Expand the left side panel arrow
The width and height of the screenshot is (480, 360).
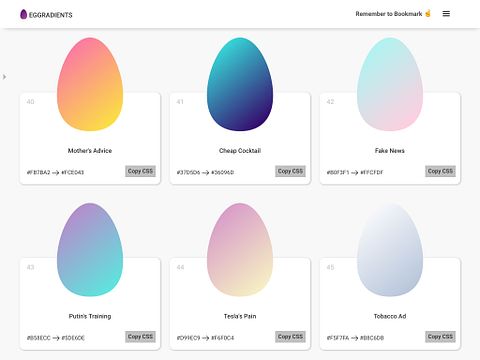point(4,77)
